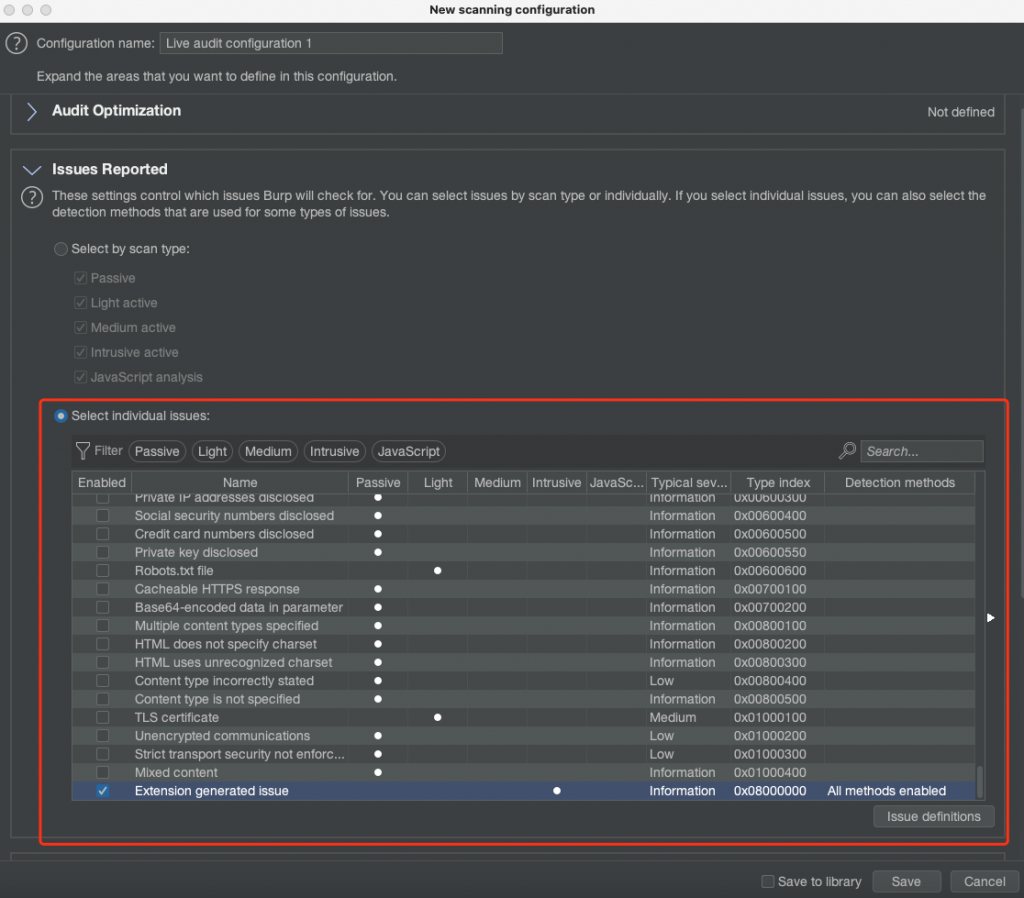Apply the Passive filter
1024x898 pixels.
point(157,451)
